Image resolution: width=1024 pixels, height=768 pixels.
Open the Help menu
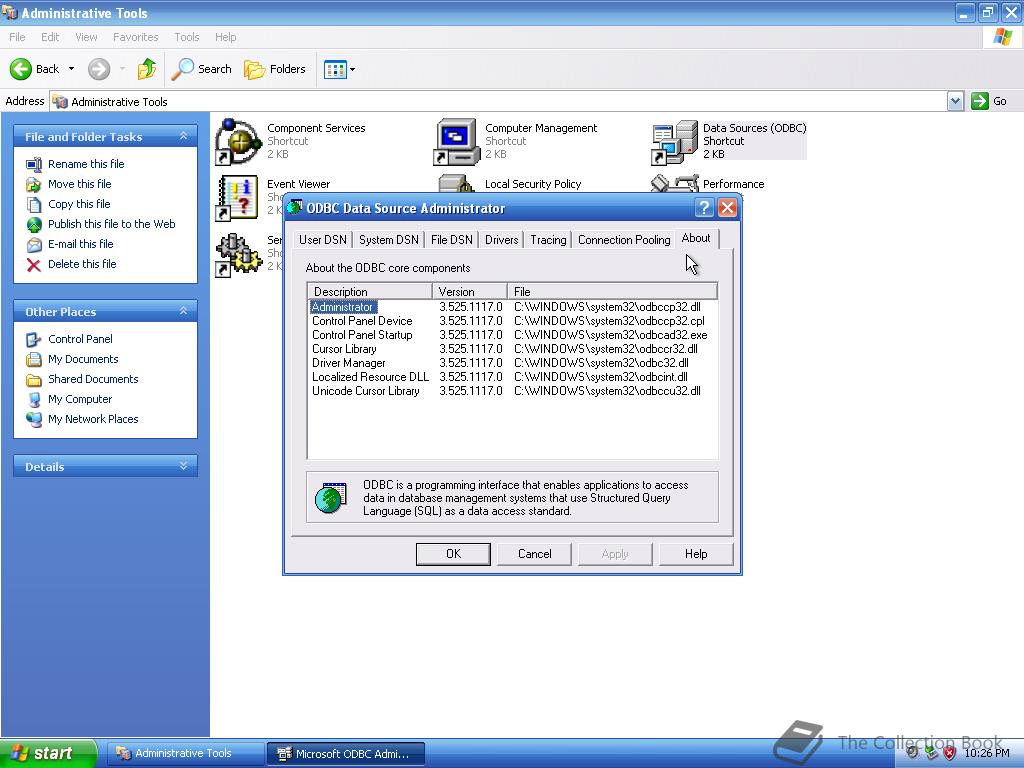(x=225, y=37)
